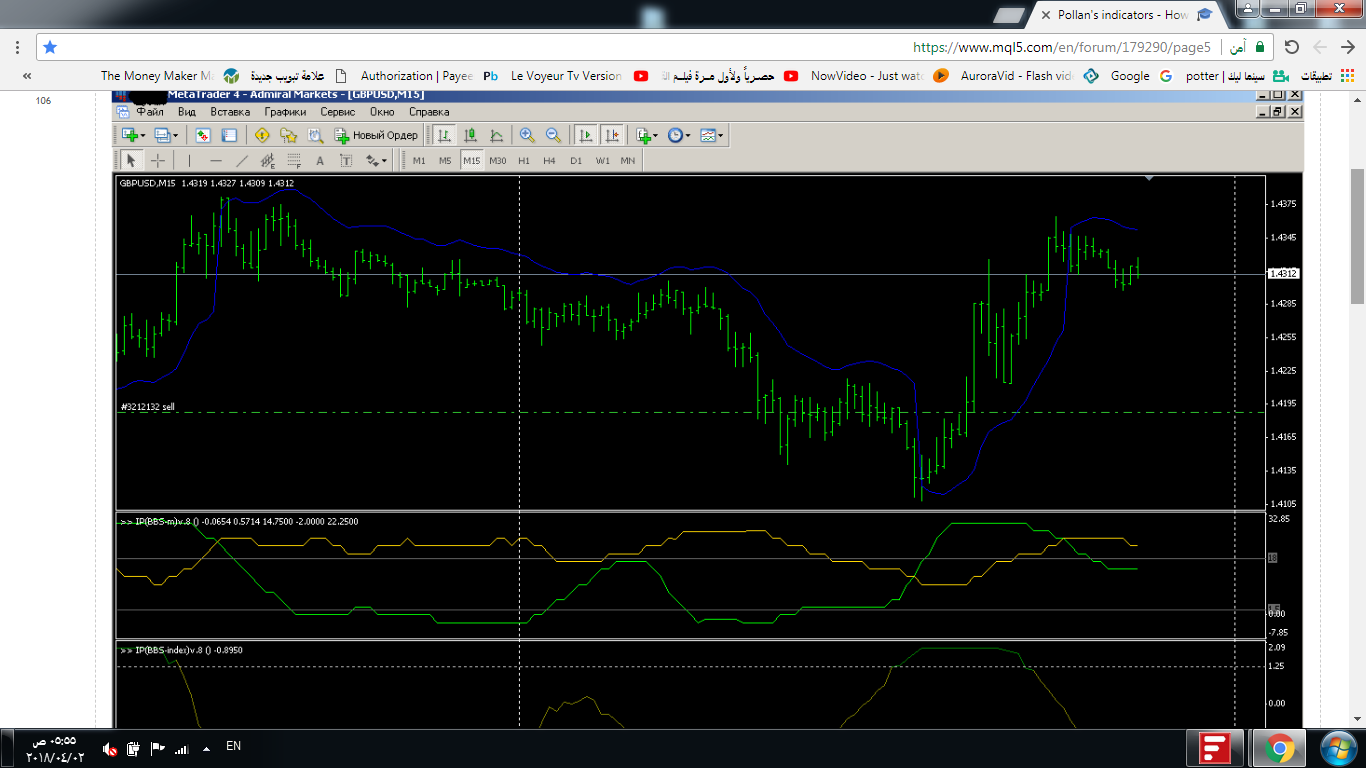The image size is (1366, 768).
Task: Click the Zoom In magnifier icon
Action: tap(526, 135)
